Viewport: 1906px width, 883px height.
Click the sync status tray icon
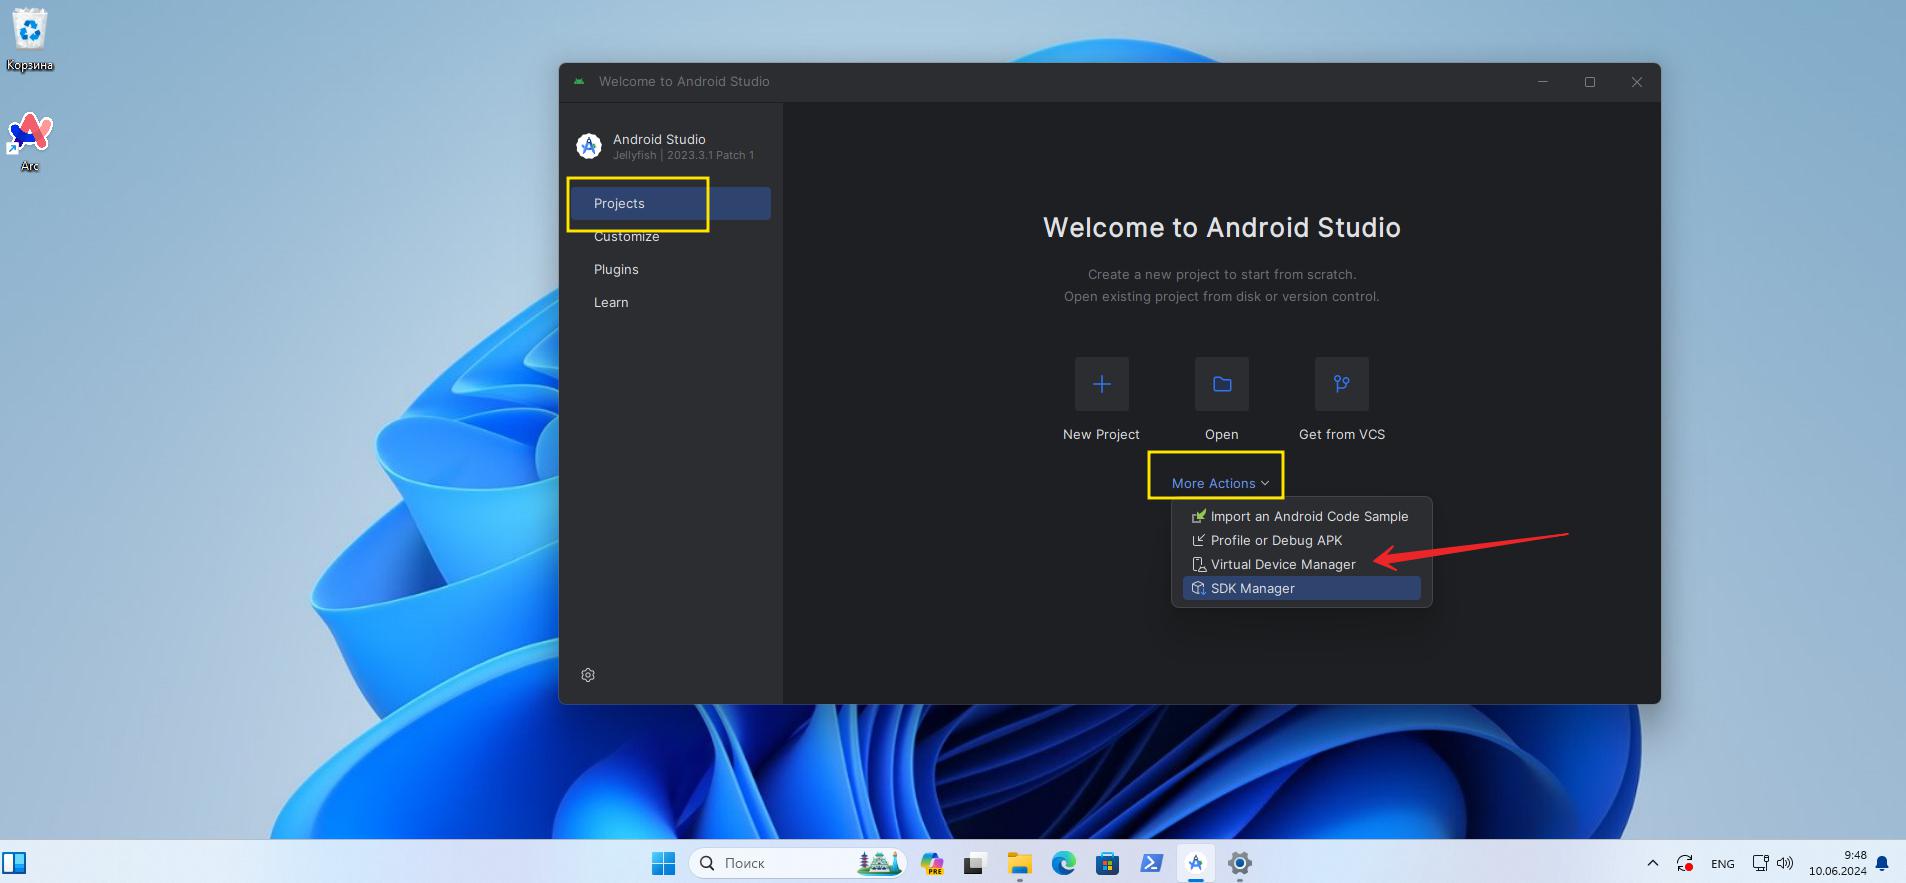click(x=1685, y=863)
